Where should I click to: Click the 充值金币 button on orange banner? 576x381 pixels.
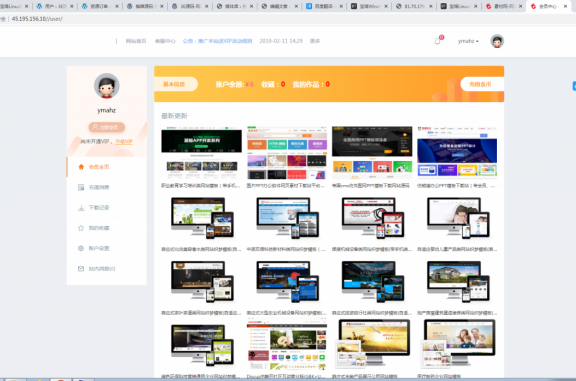click(x=482, y=84)
